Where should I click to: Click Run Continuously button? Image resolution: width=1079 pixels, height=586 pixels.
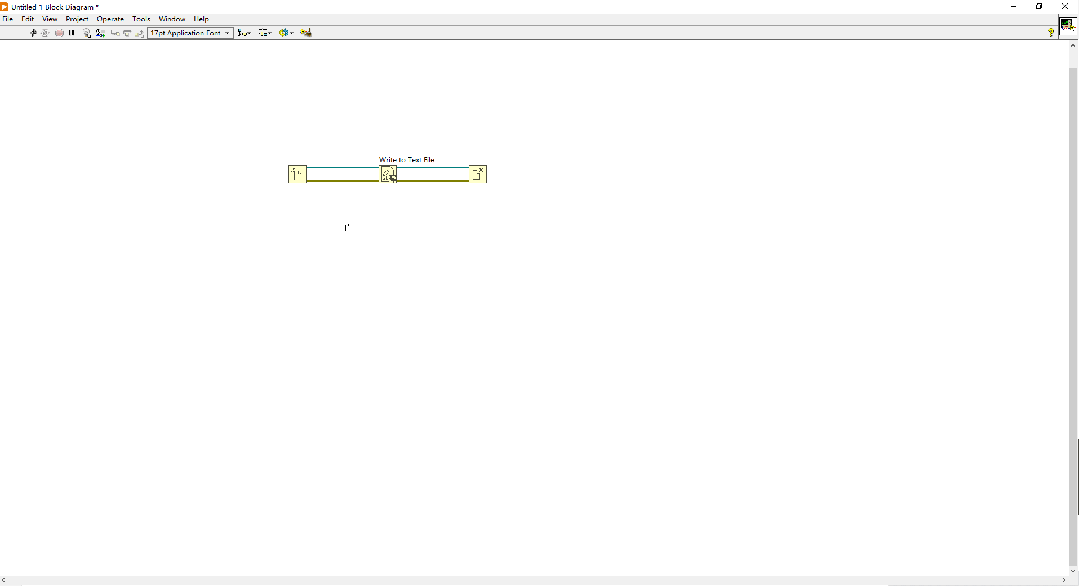pos(45,33)
